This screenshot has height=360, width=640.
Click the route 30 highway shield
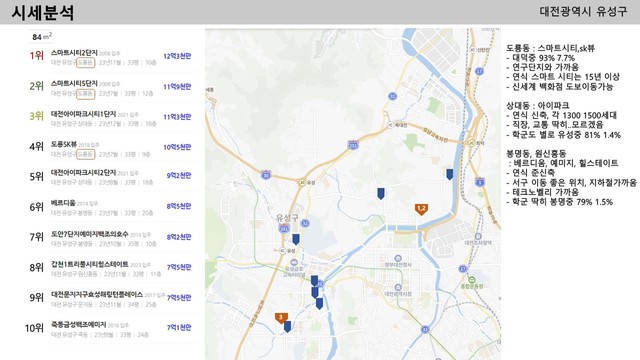click(266, 176)
